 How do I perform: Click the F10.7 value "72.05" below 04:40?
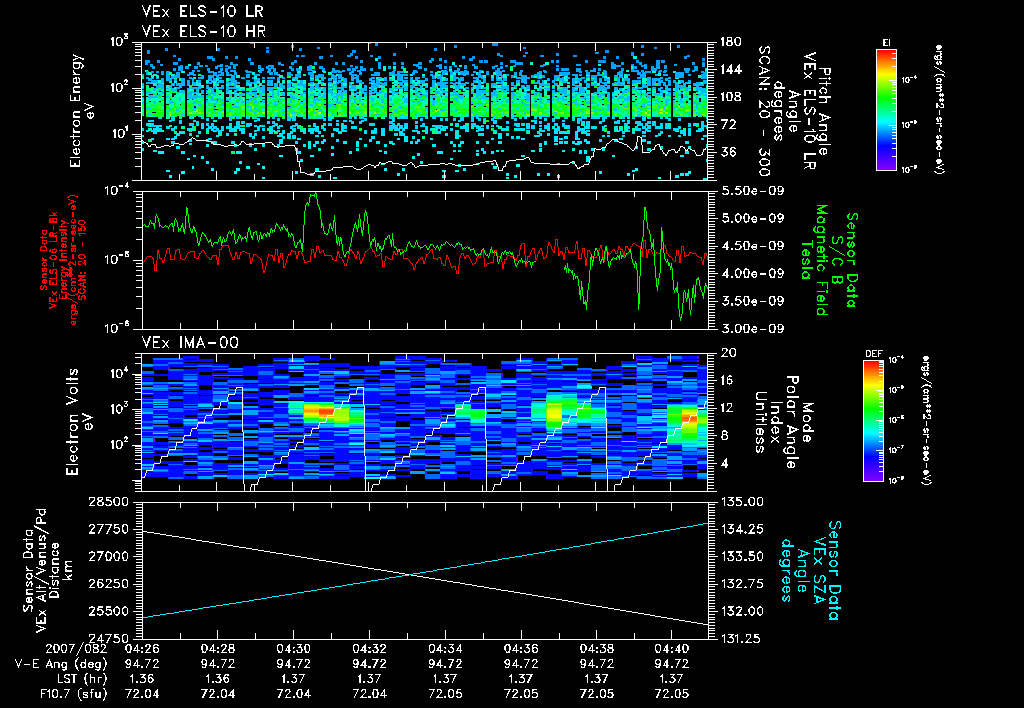pos(671,694)
